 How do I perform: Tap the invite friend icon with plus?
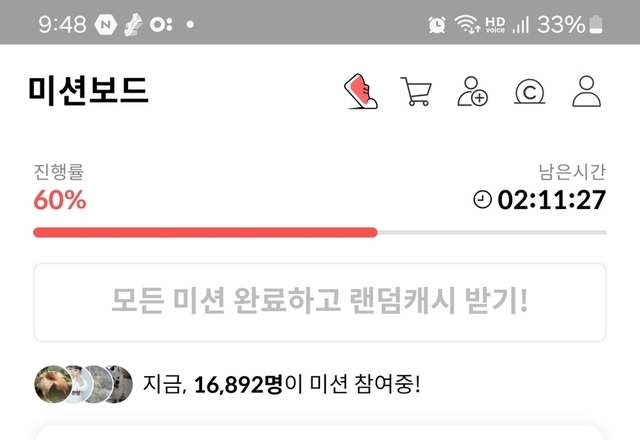tap(472, 91)
